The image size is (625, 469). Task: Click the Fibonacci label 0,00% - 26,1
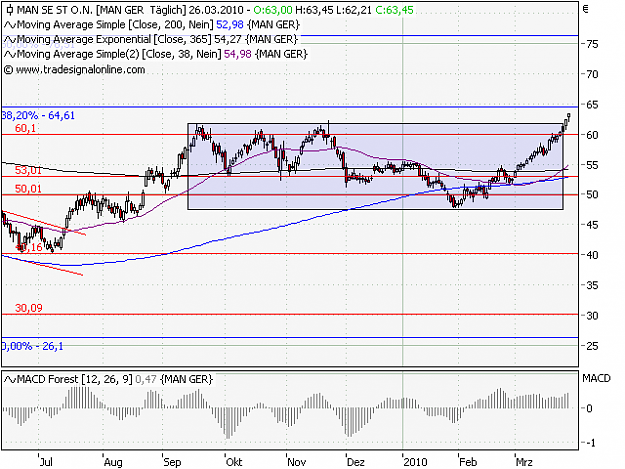point(33,346)
